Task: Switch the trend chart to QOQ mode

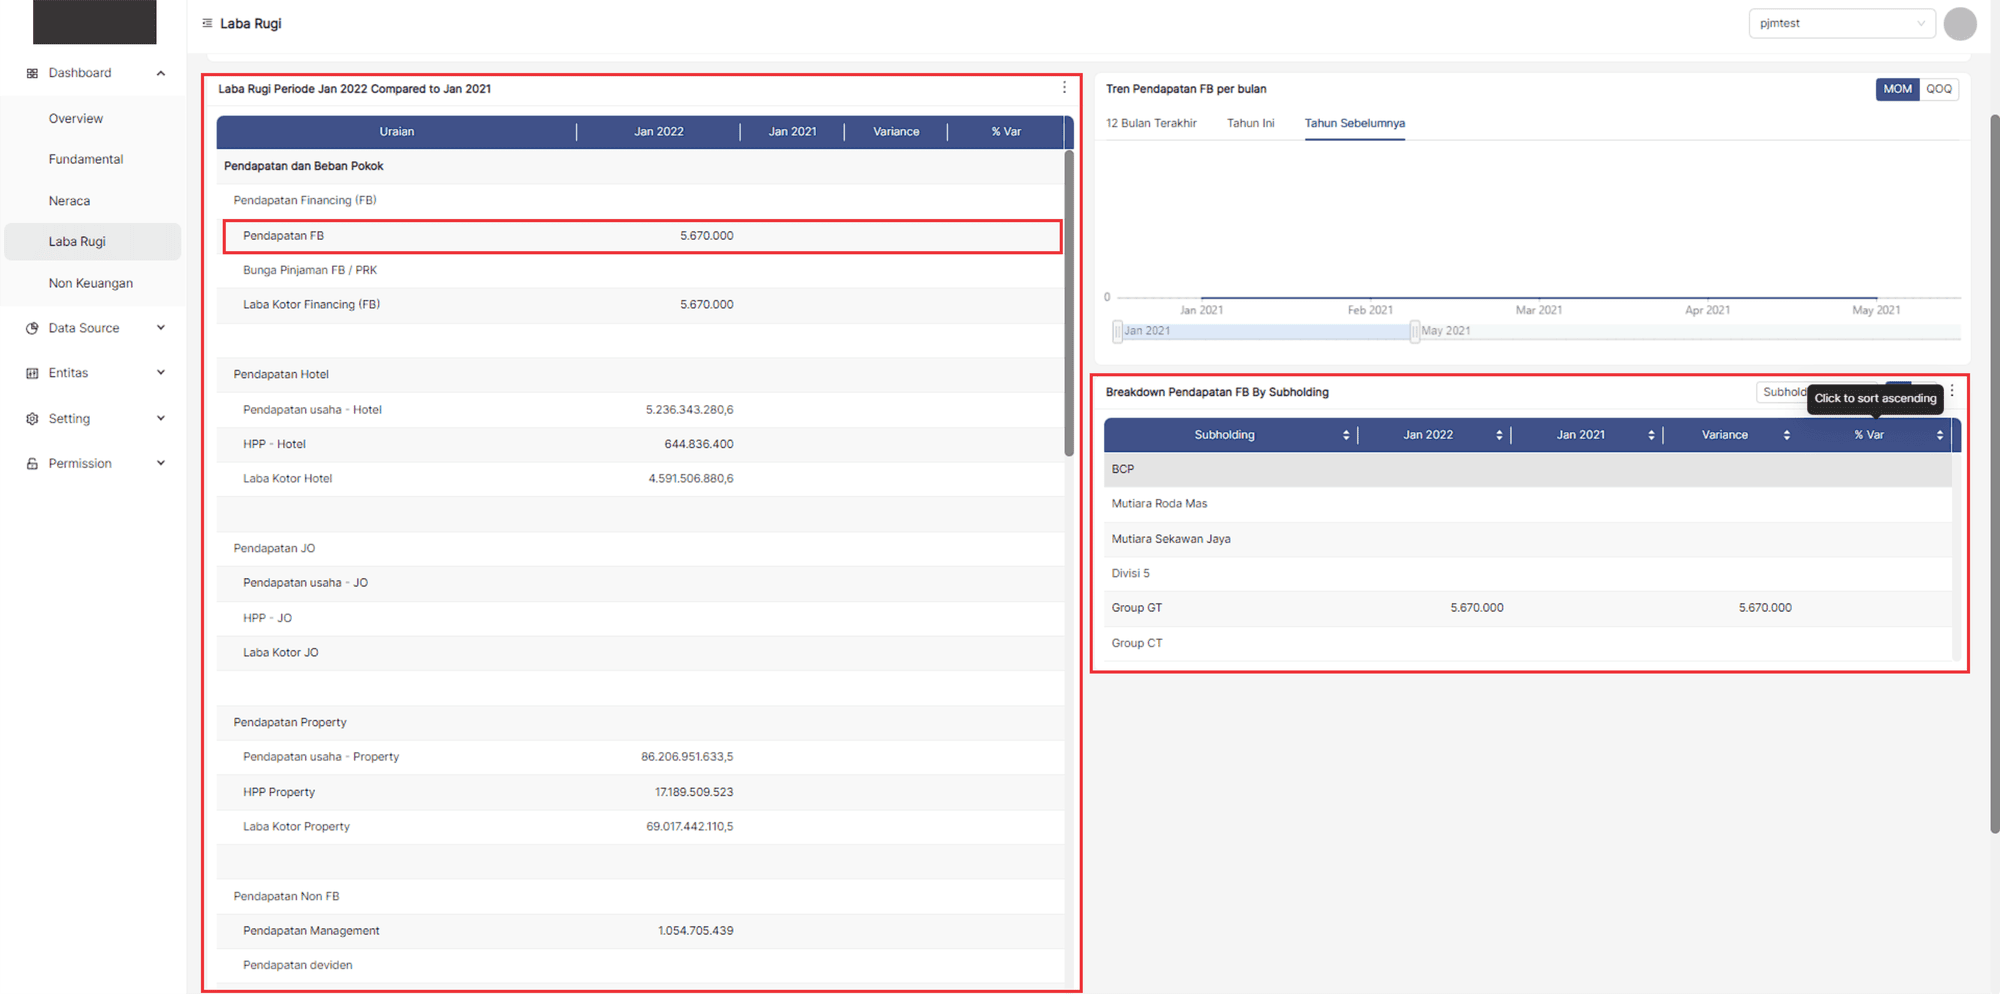Action: (1939, 89)
